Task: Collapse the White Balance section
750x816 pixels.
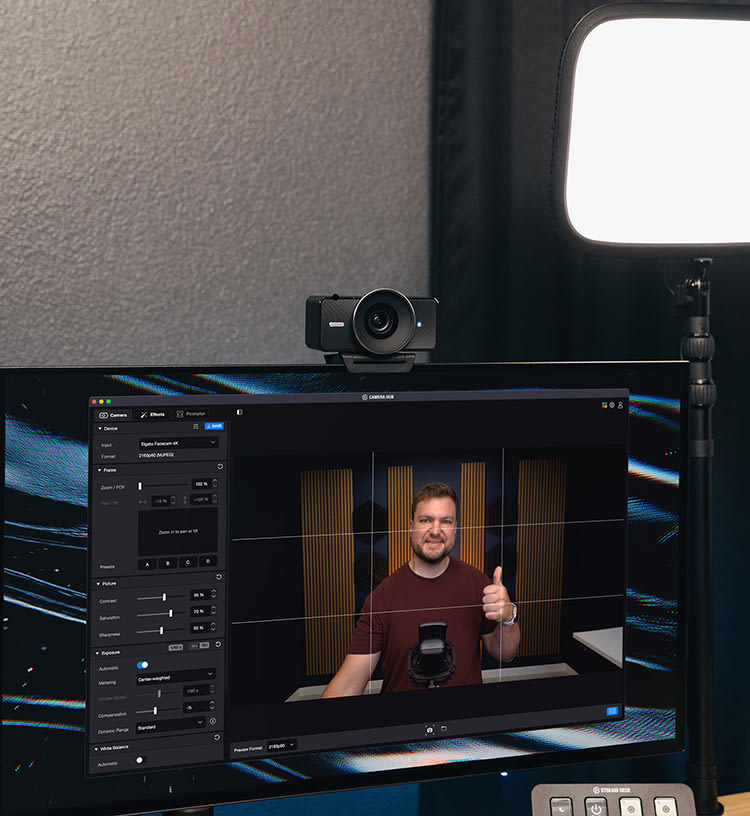Action: point(96,748)
